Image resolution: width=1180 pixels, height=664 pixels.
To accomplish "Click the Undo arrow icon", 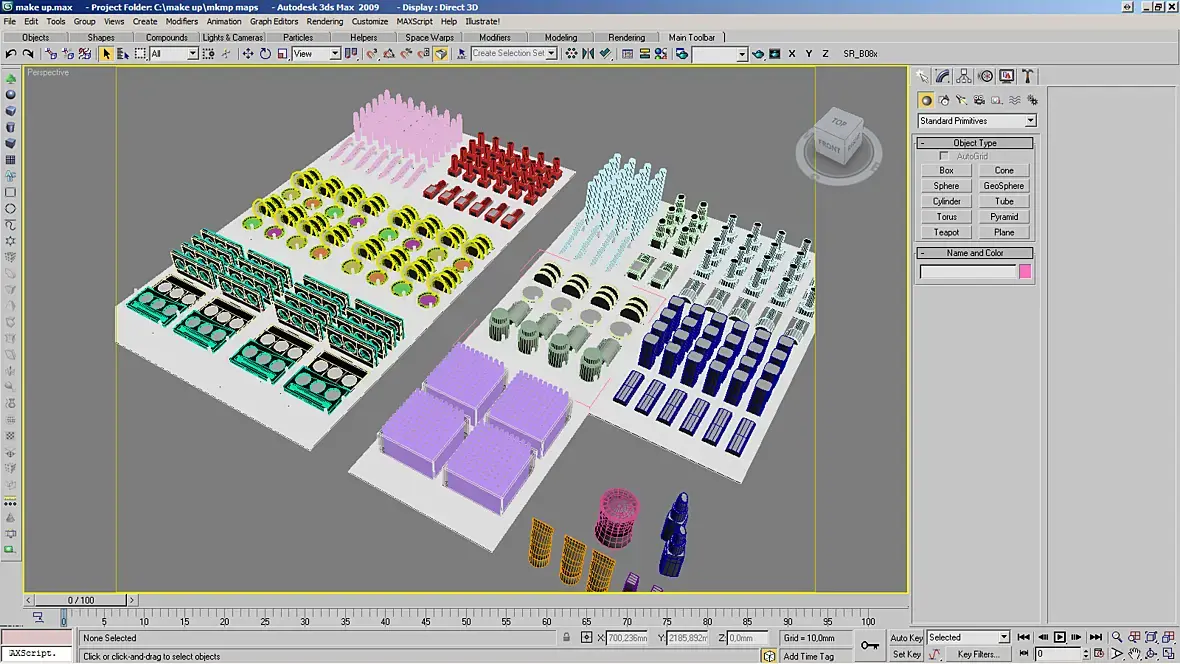I will (x=11, y=53).
